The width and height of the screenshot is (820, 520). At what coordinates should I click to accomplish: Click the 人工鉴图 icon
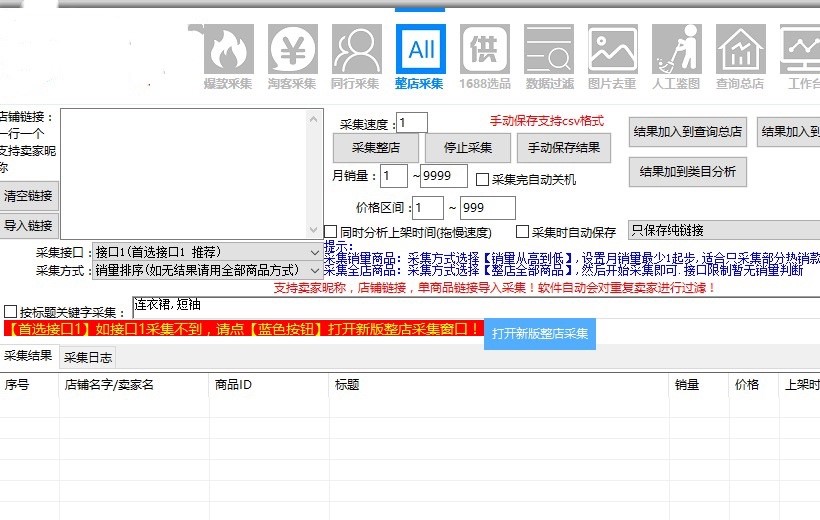point(676,49)
